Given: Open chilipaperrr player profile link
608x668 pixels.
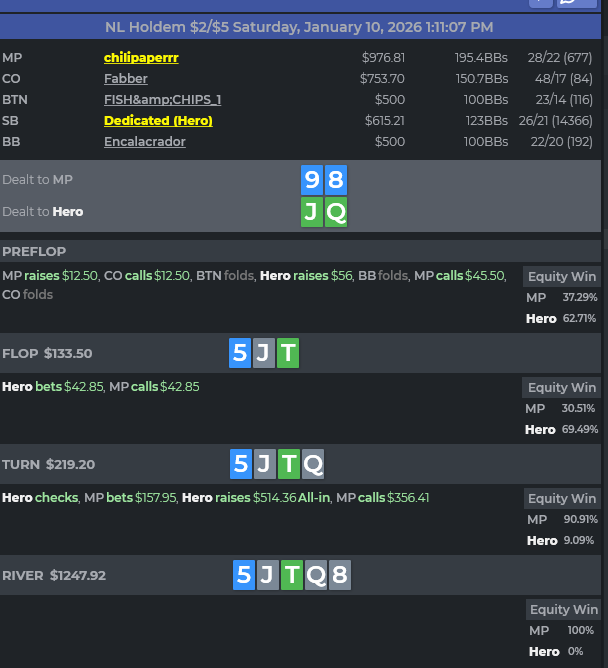Looking at the screenshot, I should click(141, 58).
